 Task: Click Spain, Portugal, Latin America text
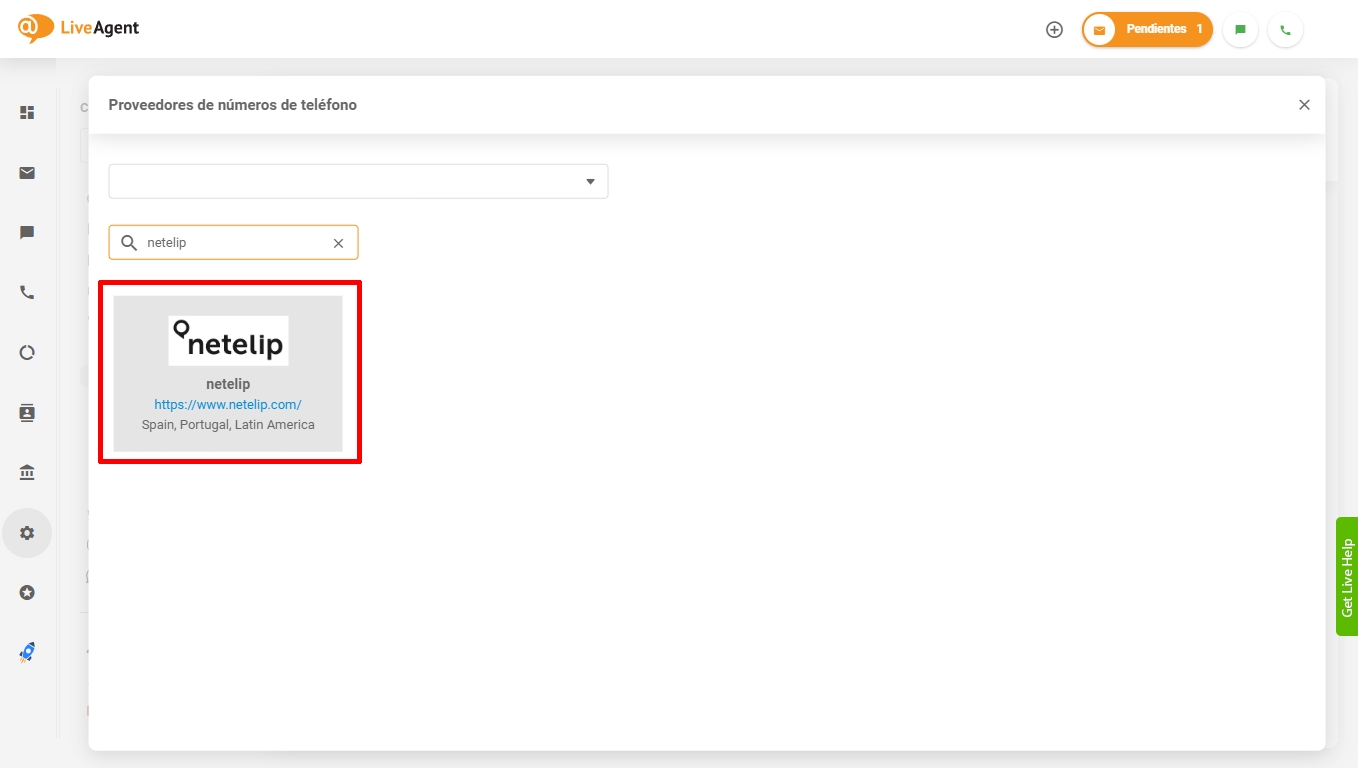coord(228,425)
